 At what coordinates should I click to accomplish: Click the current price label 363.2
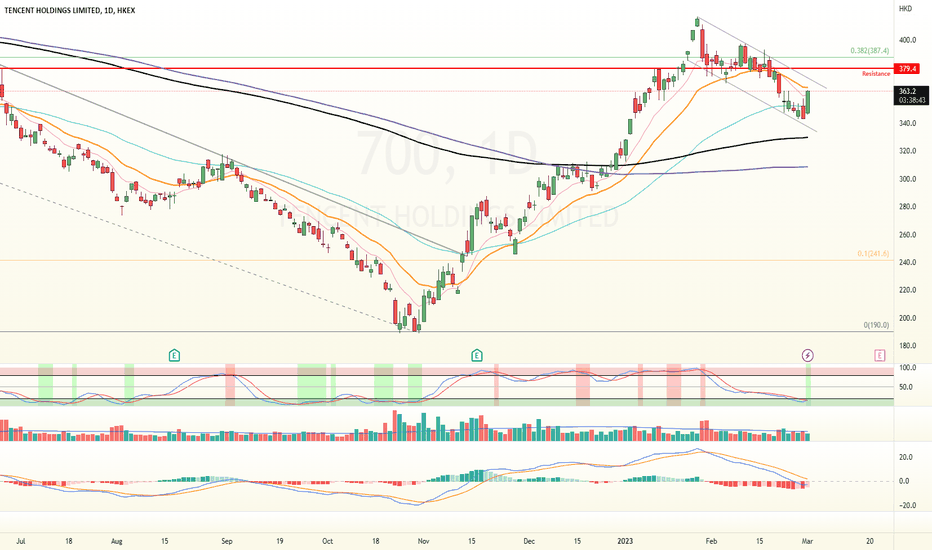point(907,92)
